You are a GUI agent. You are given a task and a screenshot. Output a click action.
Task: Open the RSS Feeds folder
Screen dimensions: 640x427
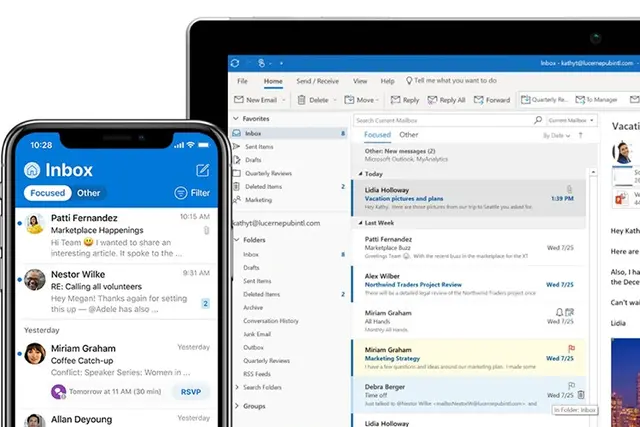257,374
